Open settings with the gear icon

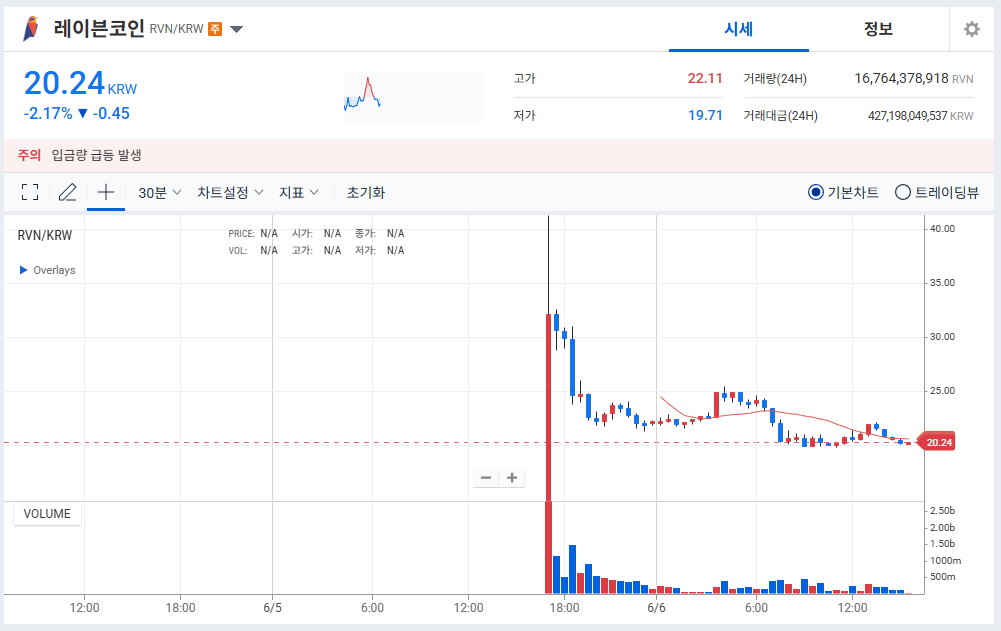pos(971,29)
